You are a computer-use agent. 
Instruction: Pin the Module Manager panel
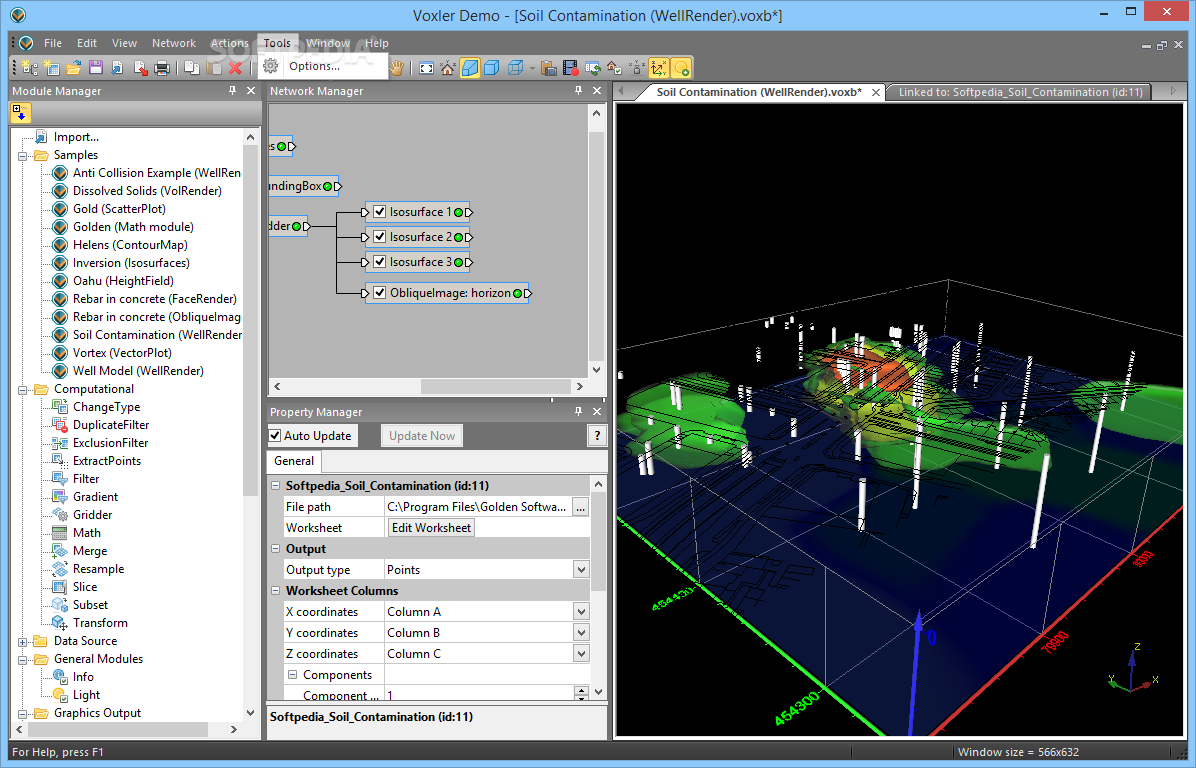click(x=233, y=91)
